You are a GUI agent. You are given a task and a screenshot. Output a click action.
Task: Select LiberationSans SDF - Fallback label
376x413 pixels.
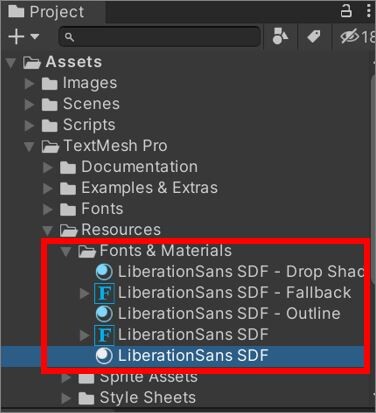click(x=235, y=293)
